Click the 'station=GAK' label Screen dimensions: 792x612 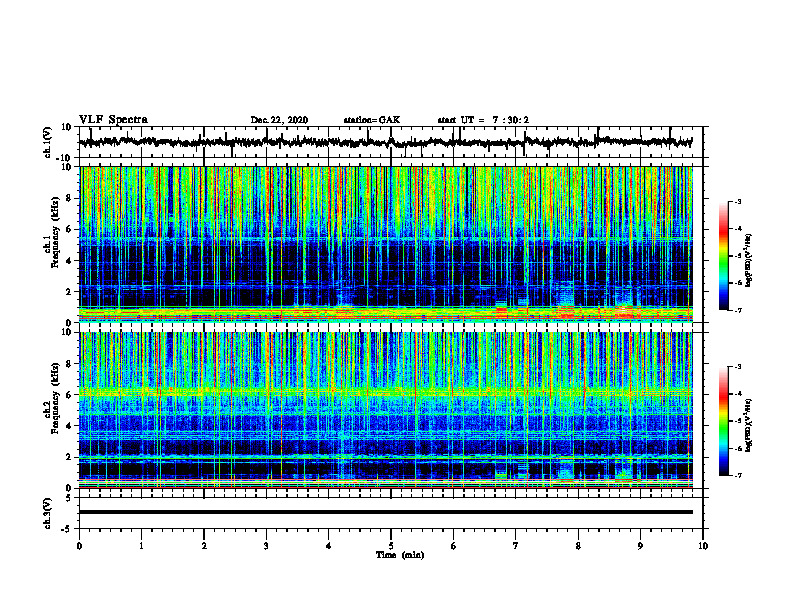(x=372, y=120)
